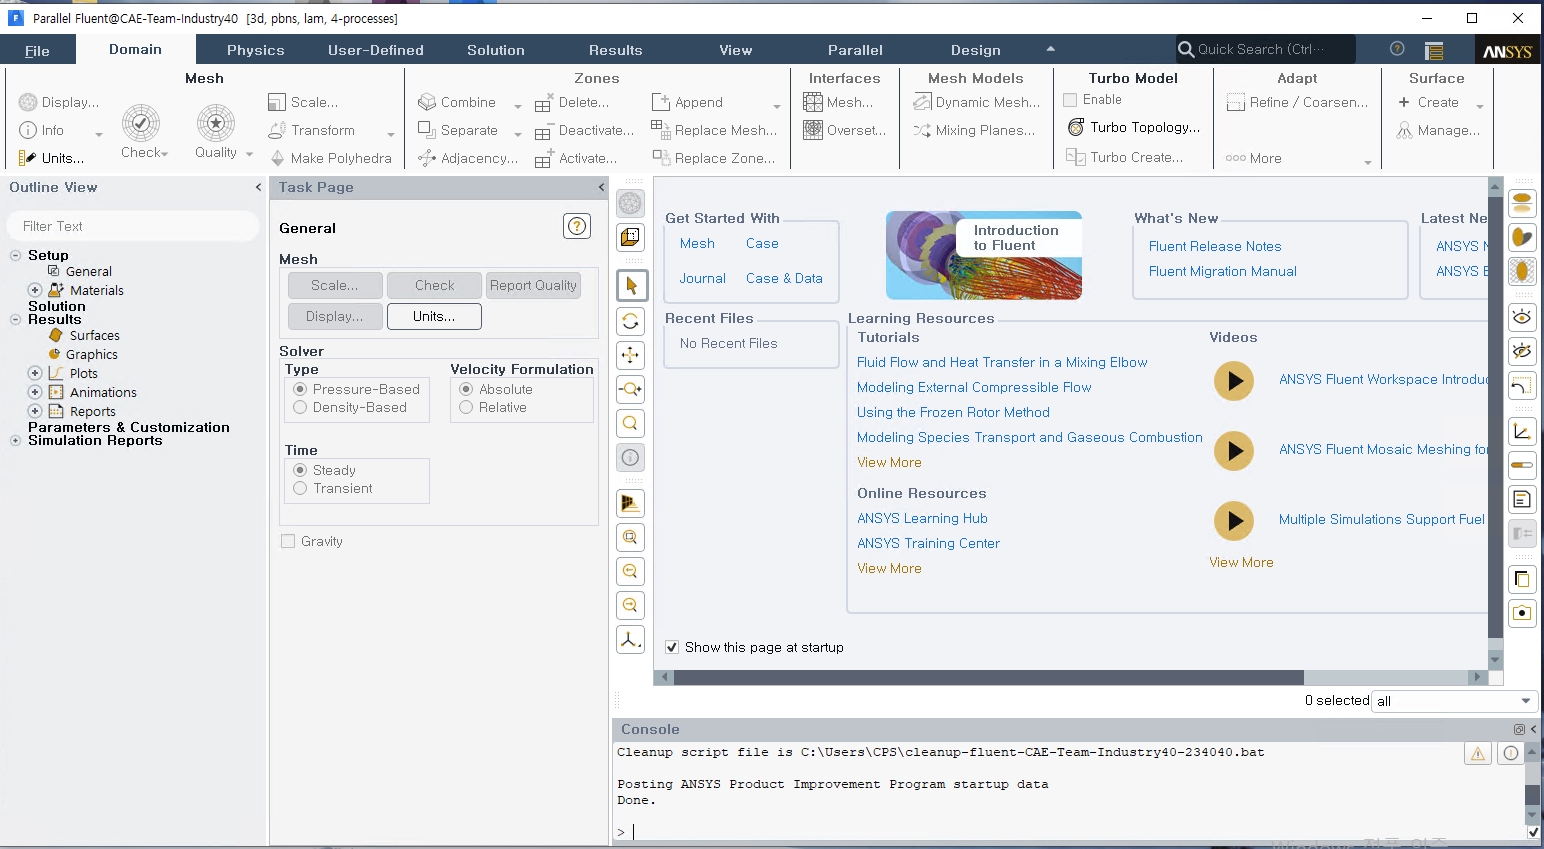Click the Units... button in Task Page
Screen dimensions: 1544x849
coord(434,316)
